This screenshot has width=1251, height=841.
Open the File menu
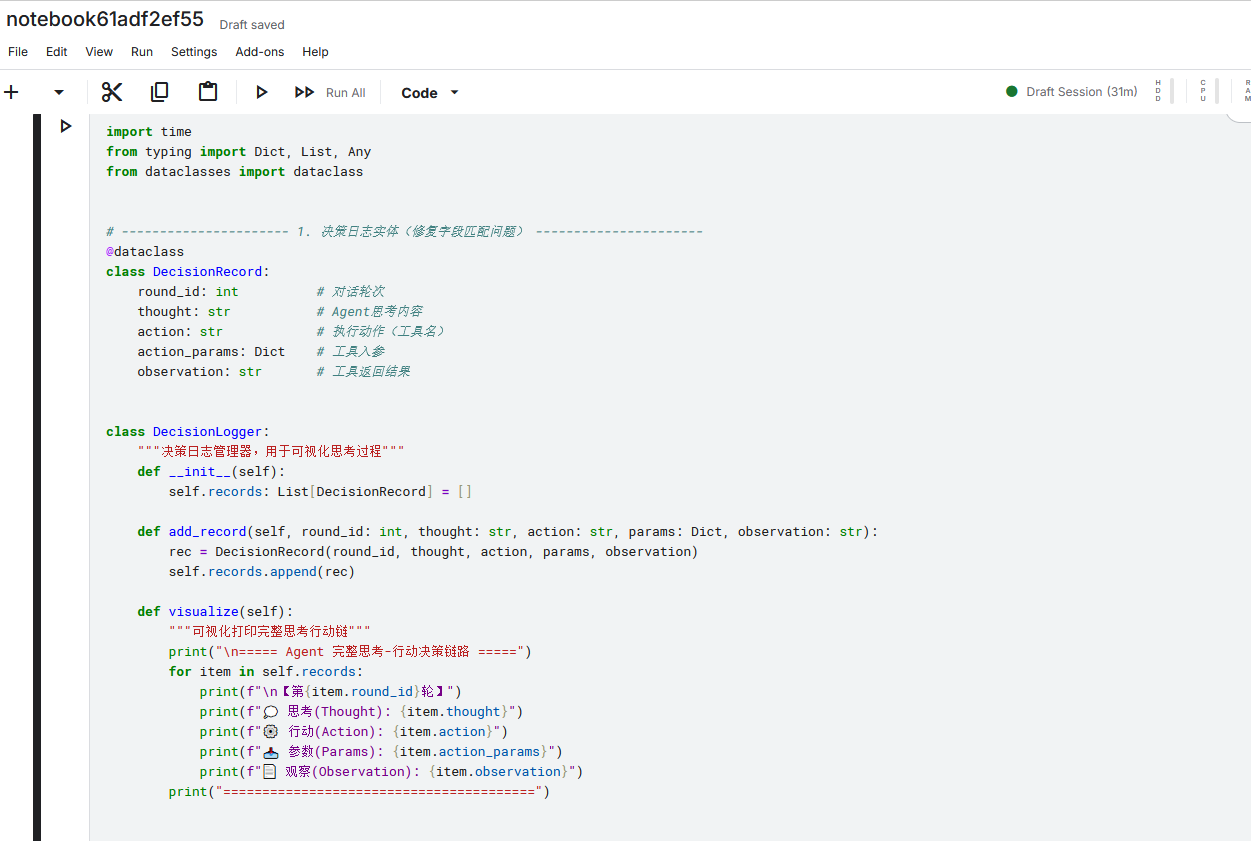pyautogui.click(x=18, y=52)
